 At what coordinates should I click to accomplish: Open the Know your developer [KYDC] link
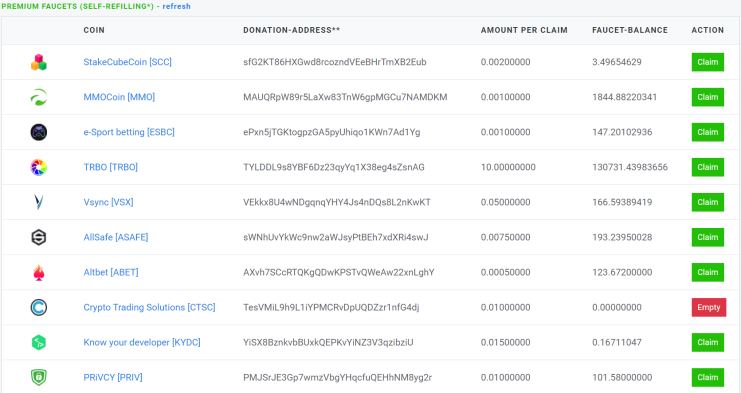tap(142, 342)
